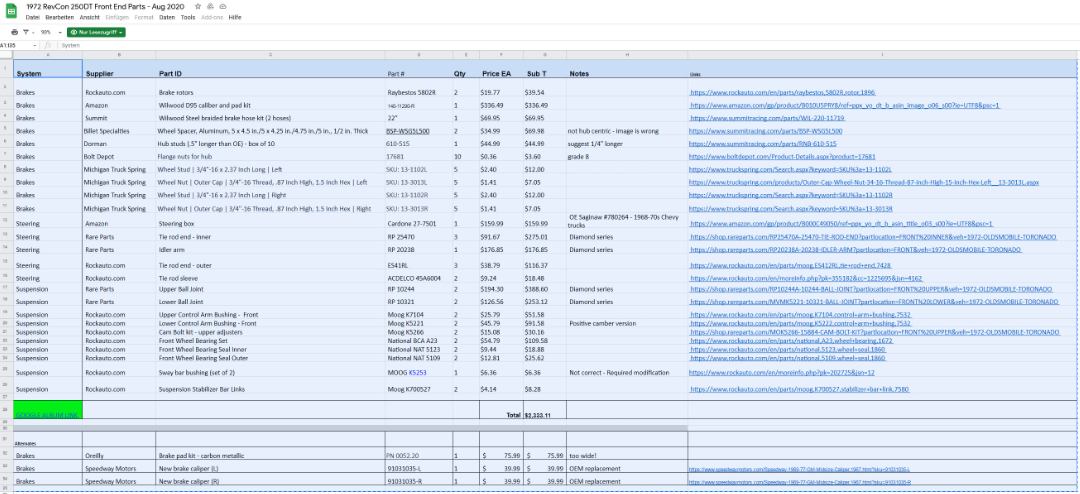
Task: Open the GOOGLE ALBUM LINK green cell
Action: pyautogui.click(x=48, y=409)
